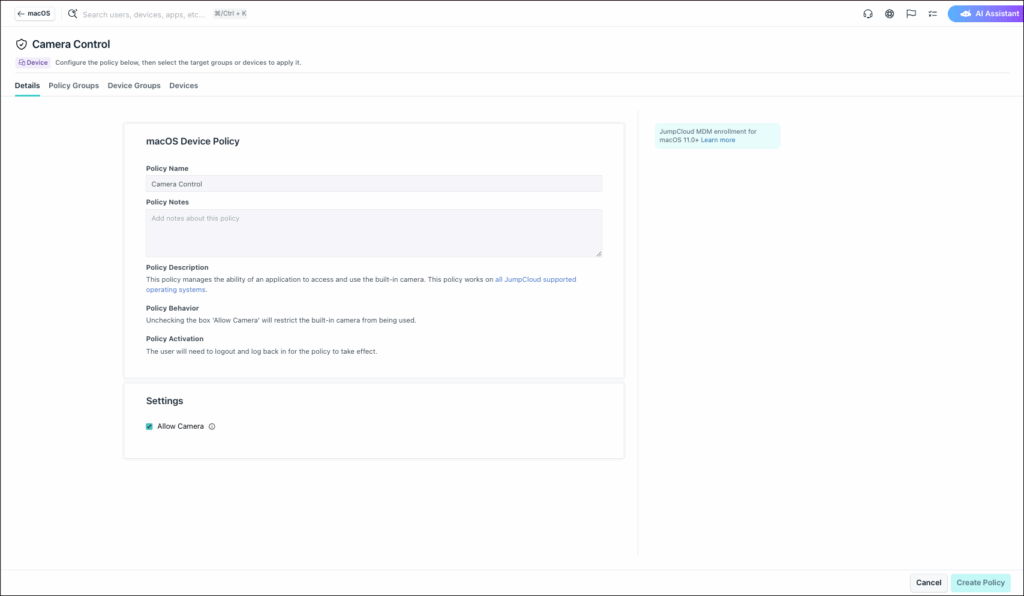Click the flag icon in header

click(911, 14)
